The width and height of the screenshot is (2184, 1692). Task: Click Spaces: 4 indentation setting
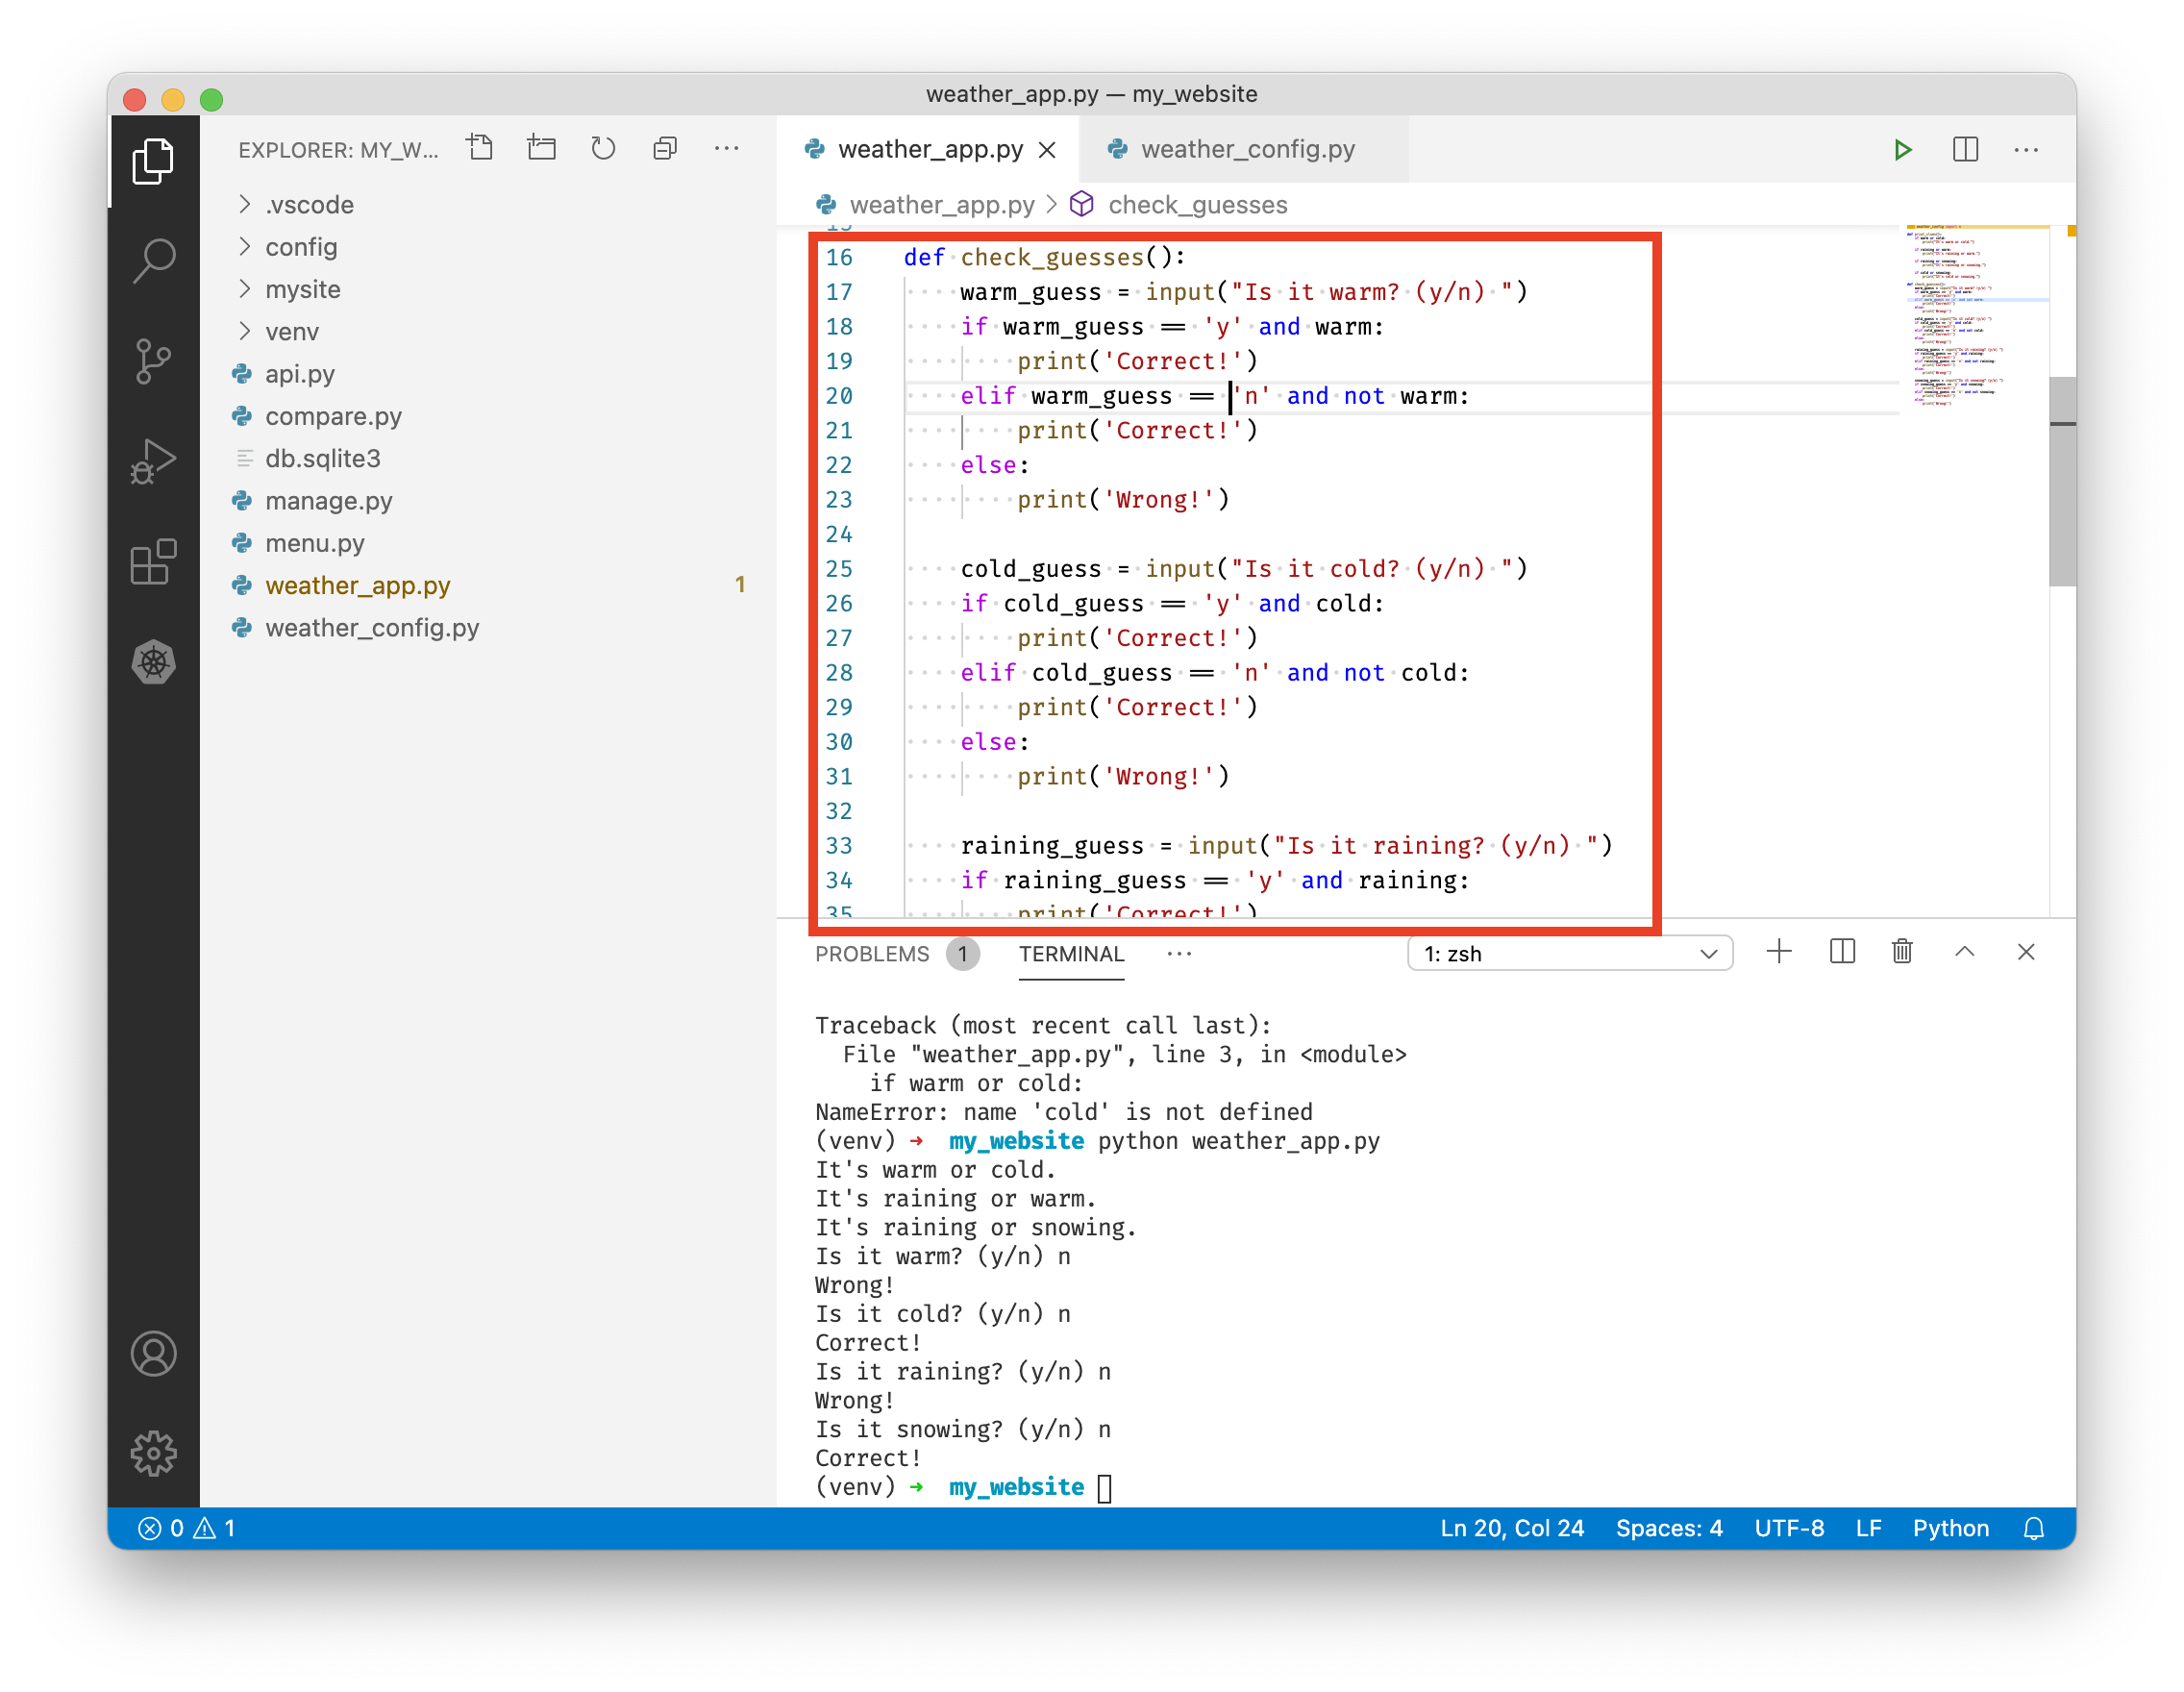click(x=1668, y=1528)
